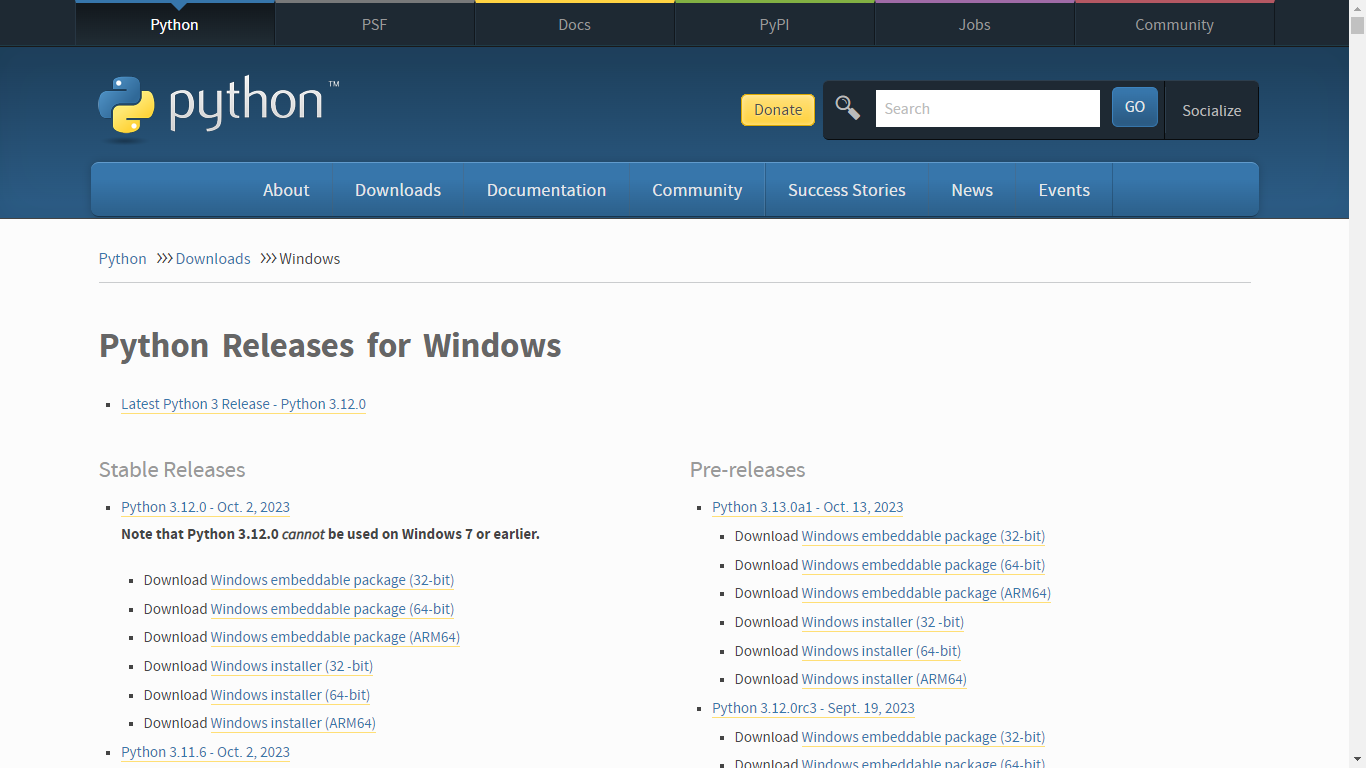Click the Stable Releases heading text
1366x768 pixels.
[x=172, y=470]
